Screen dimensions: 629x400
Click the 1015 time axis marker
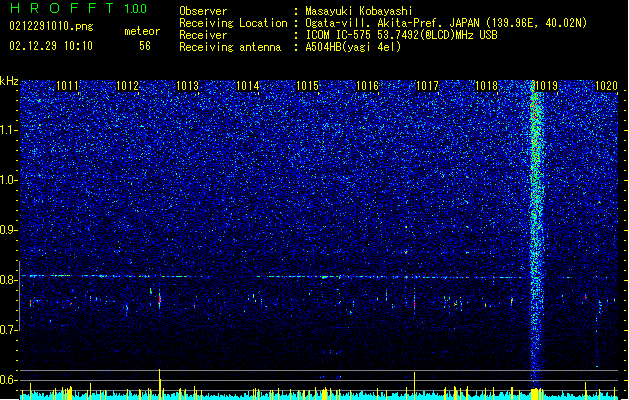tap(307, 86)
